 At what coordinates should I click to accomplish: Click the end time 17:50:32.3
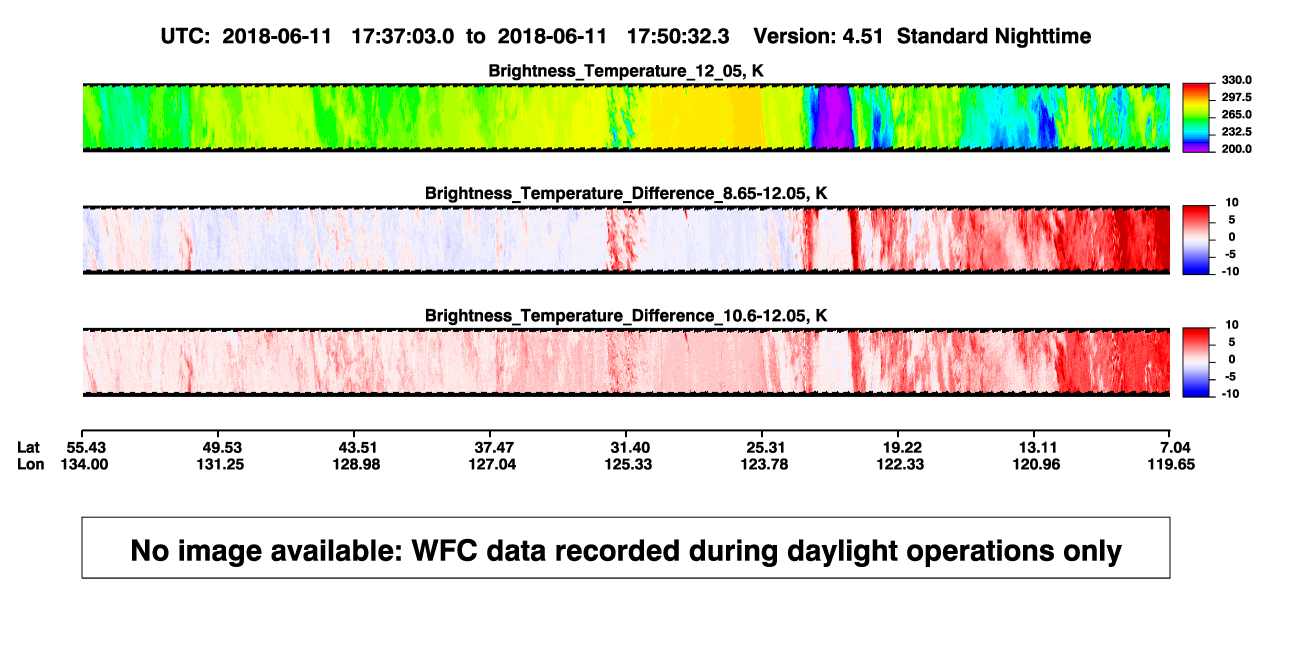[678, 36]
